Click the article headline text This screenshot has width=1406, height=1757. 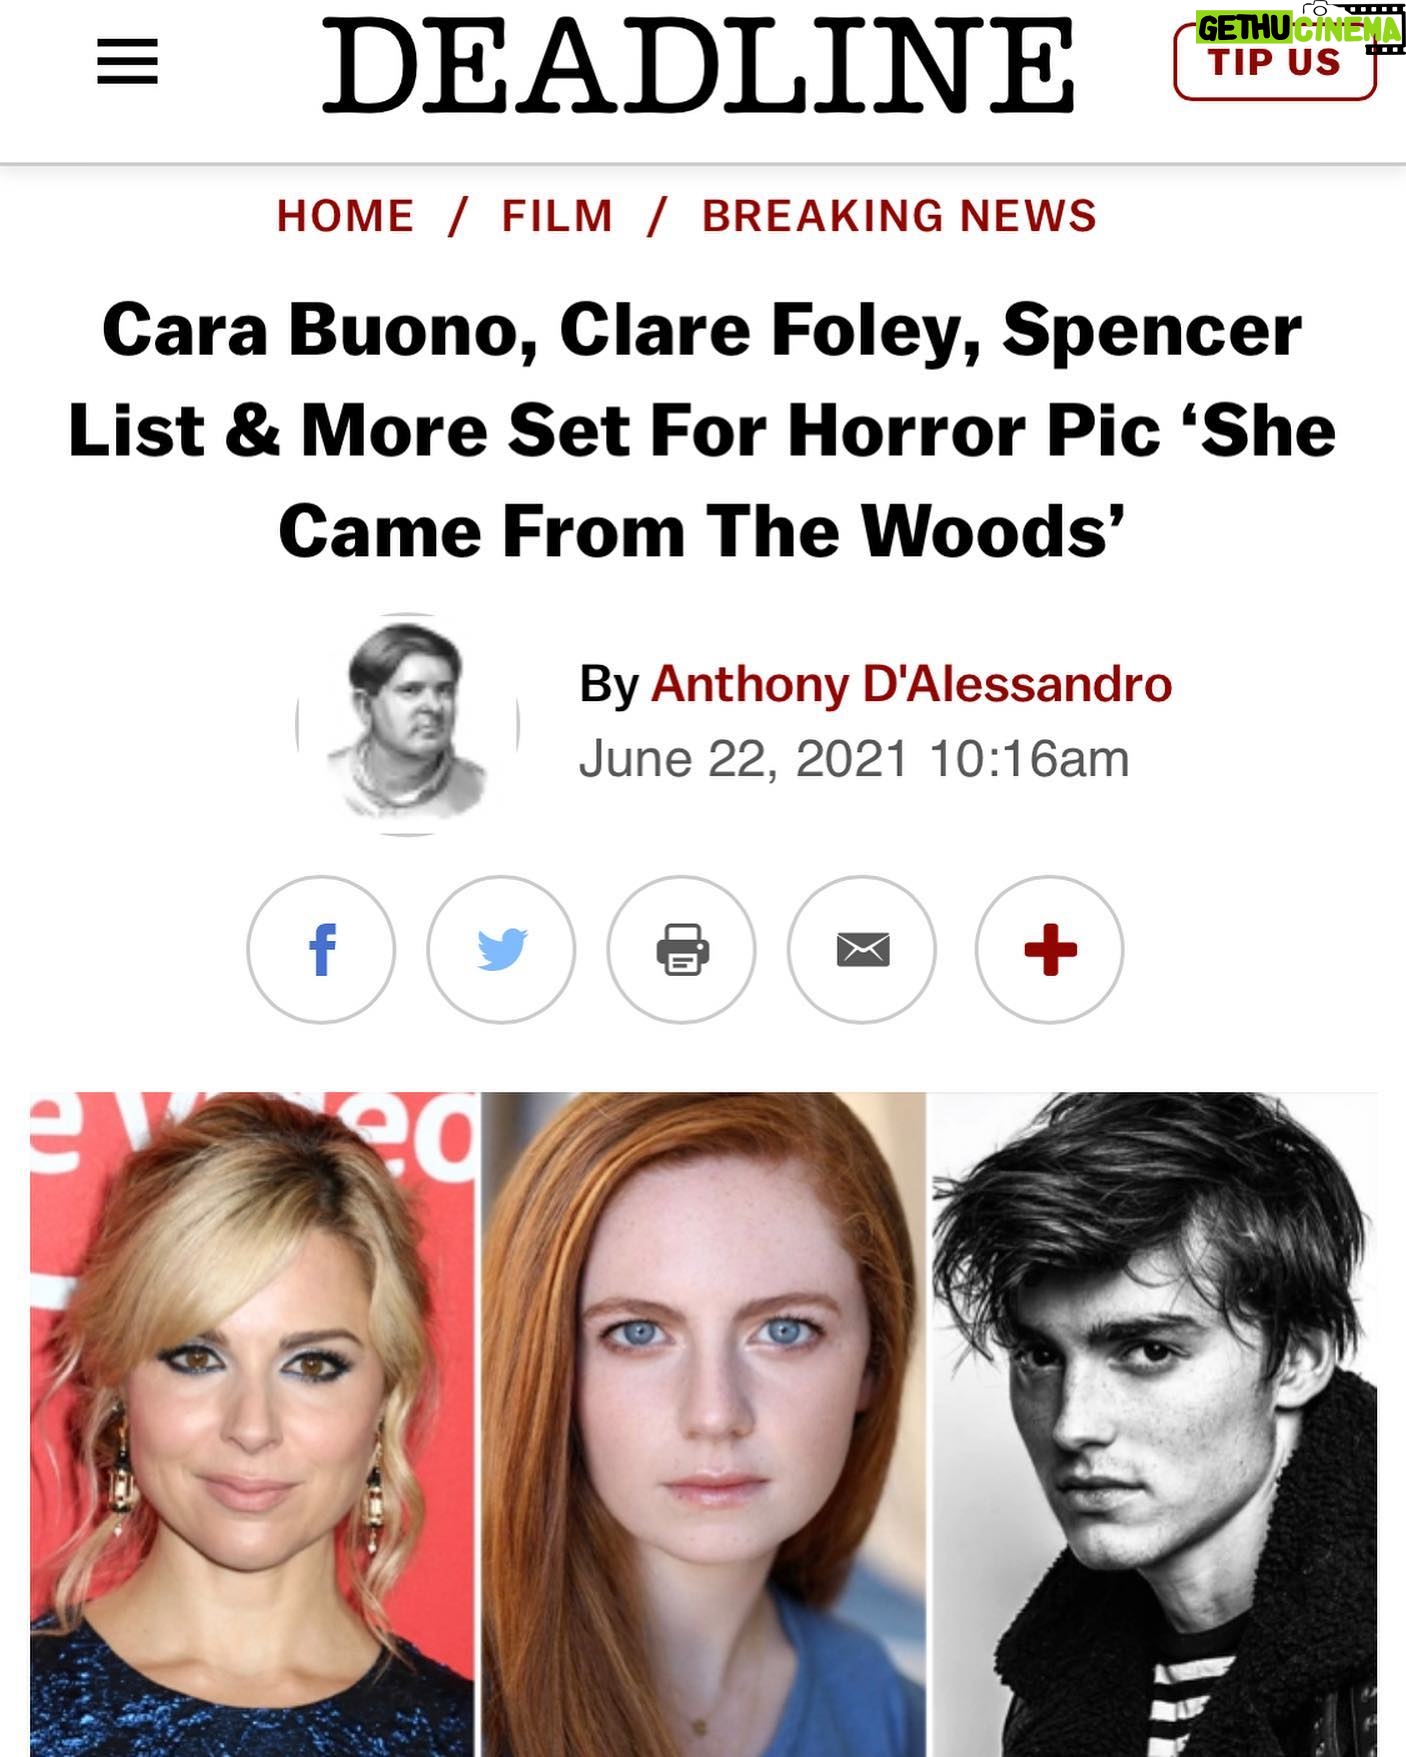click(702, 430)
